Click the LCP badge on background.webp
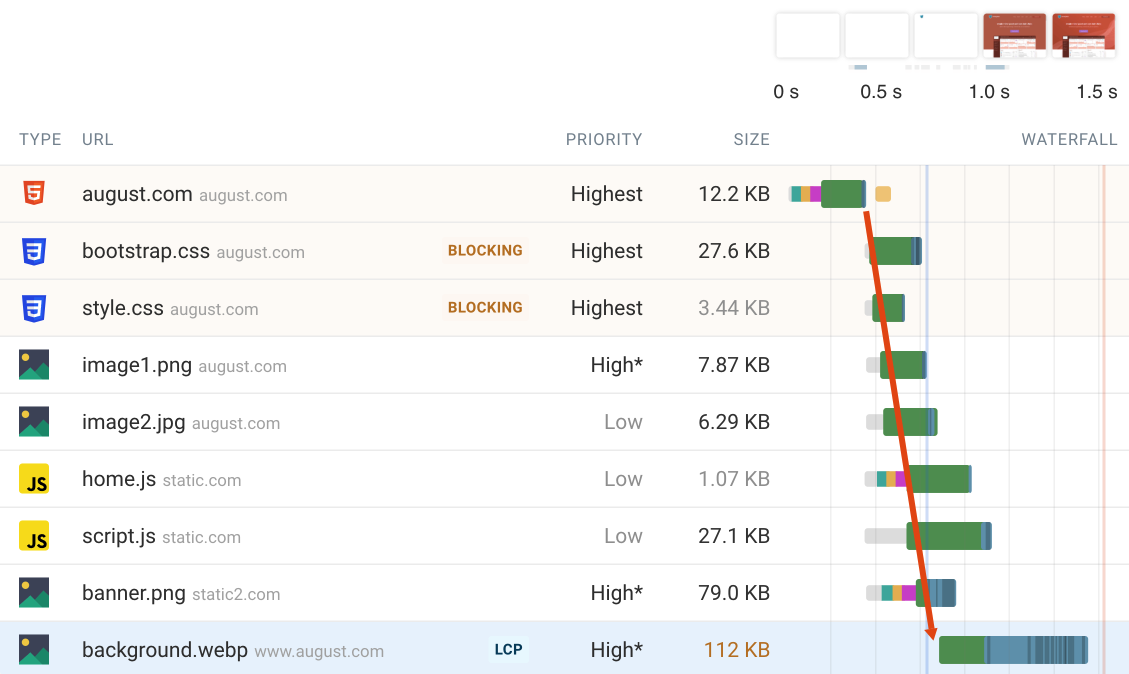This screenshot has width=1129, height=674. (508, 650)
